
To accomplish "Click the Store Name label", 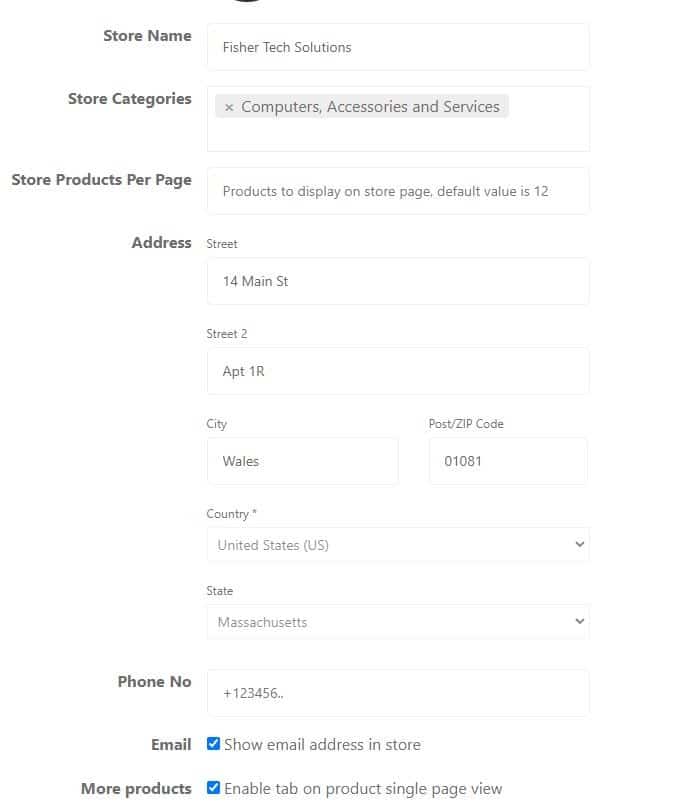I will (x=147, y=36).
